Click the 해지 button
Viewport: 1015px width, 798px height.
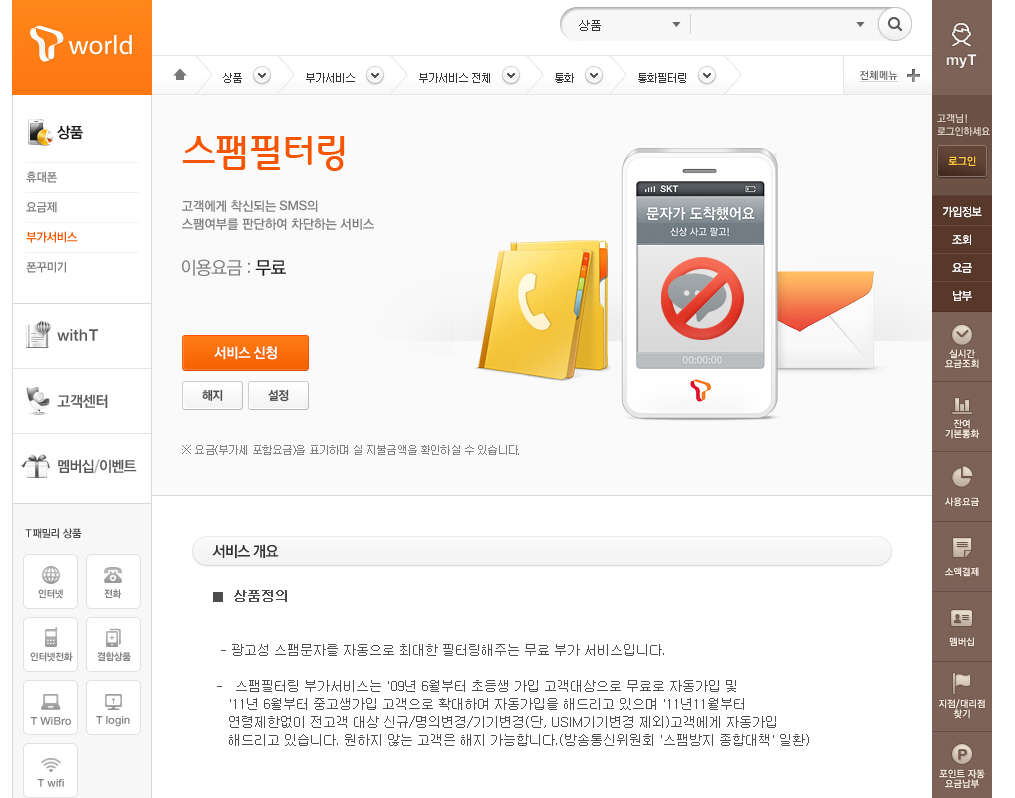(x=212, y=395)
